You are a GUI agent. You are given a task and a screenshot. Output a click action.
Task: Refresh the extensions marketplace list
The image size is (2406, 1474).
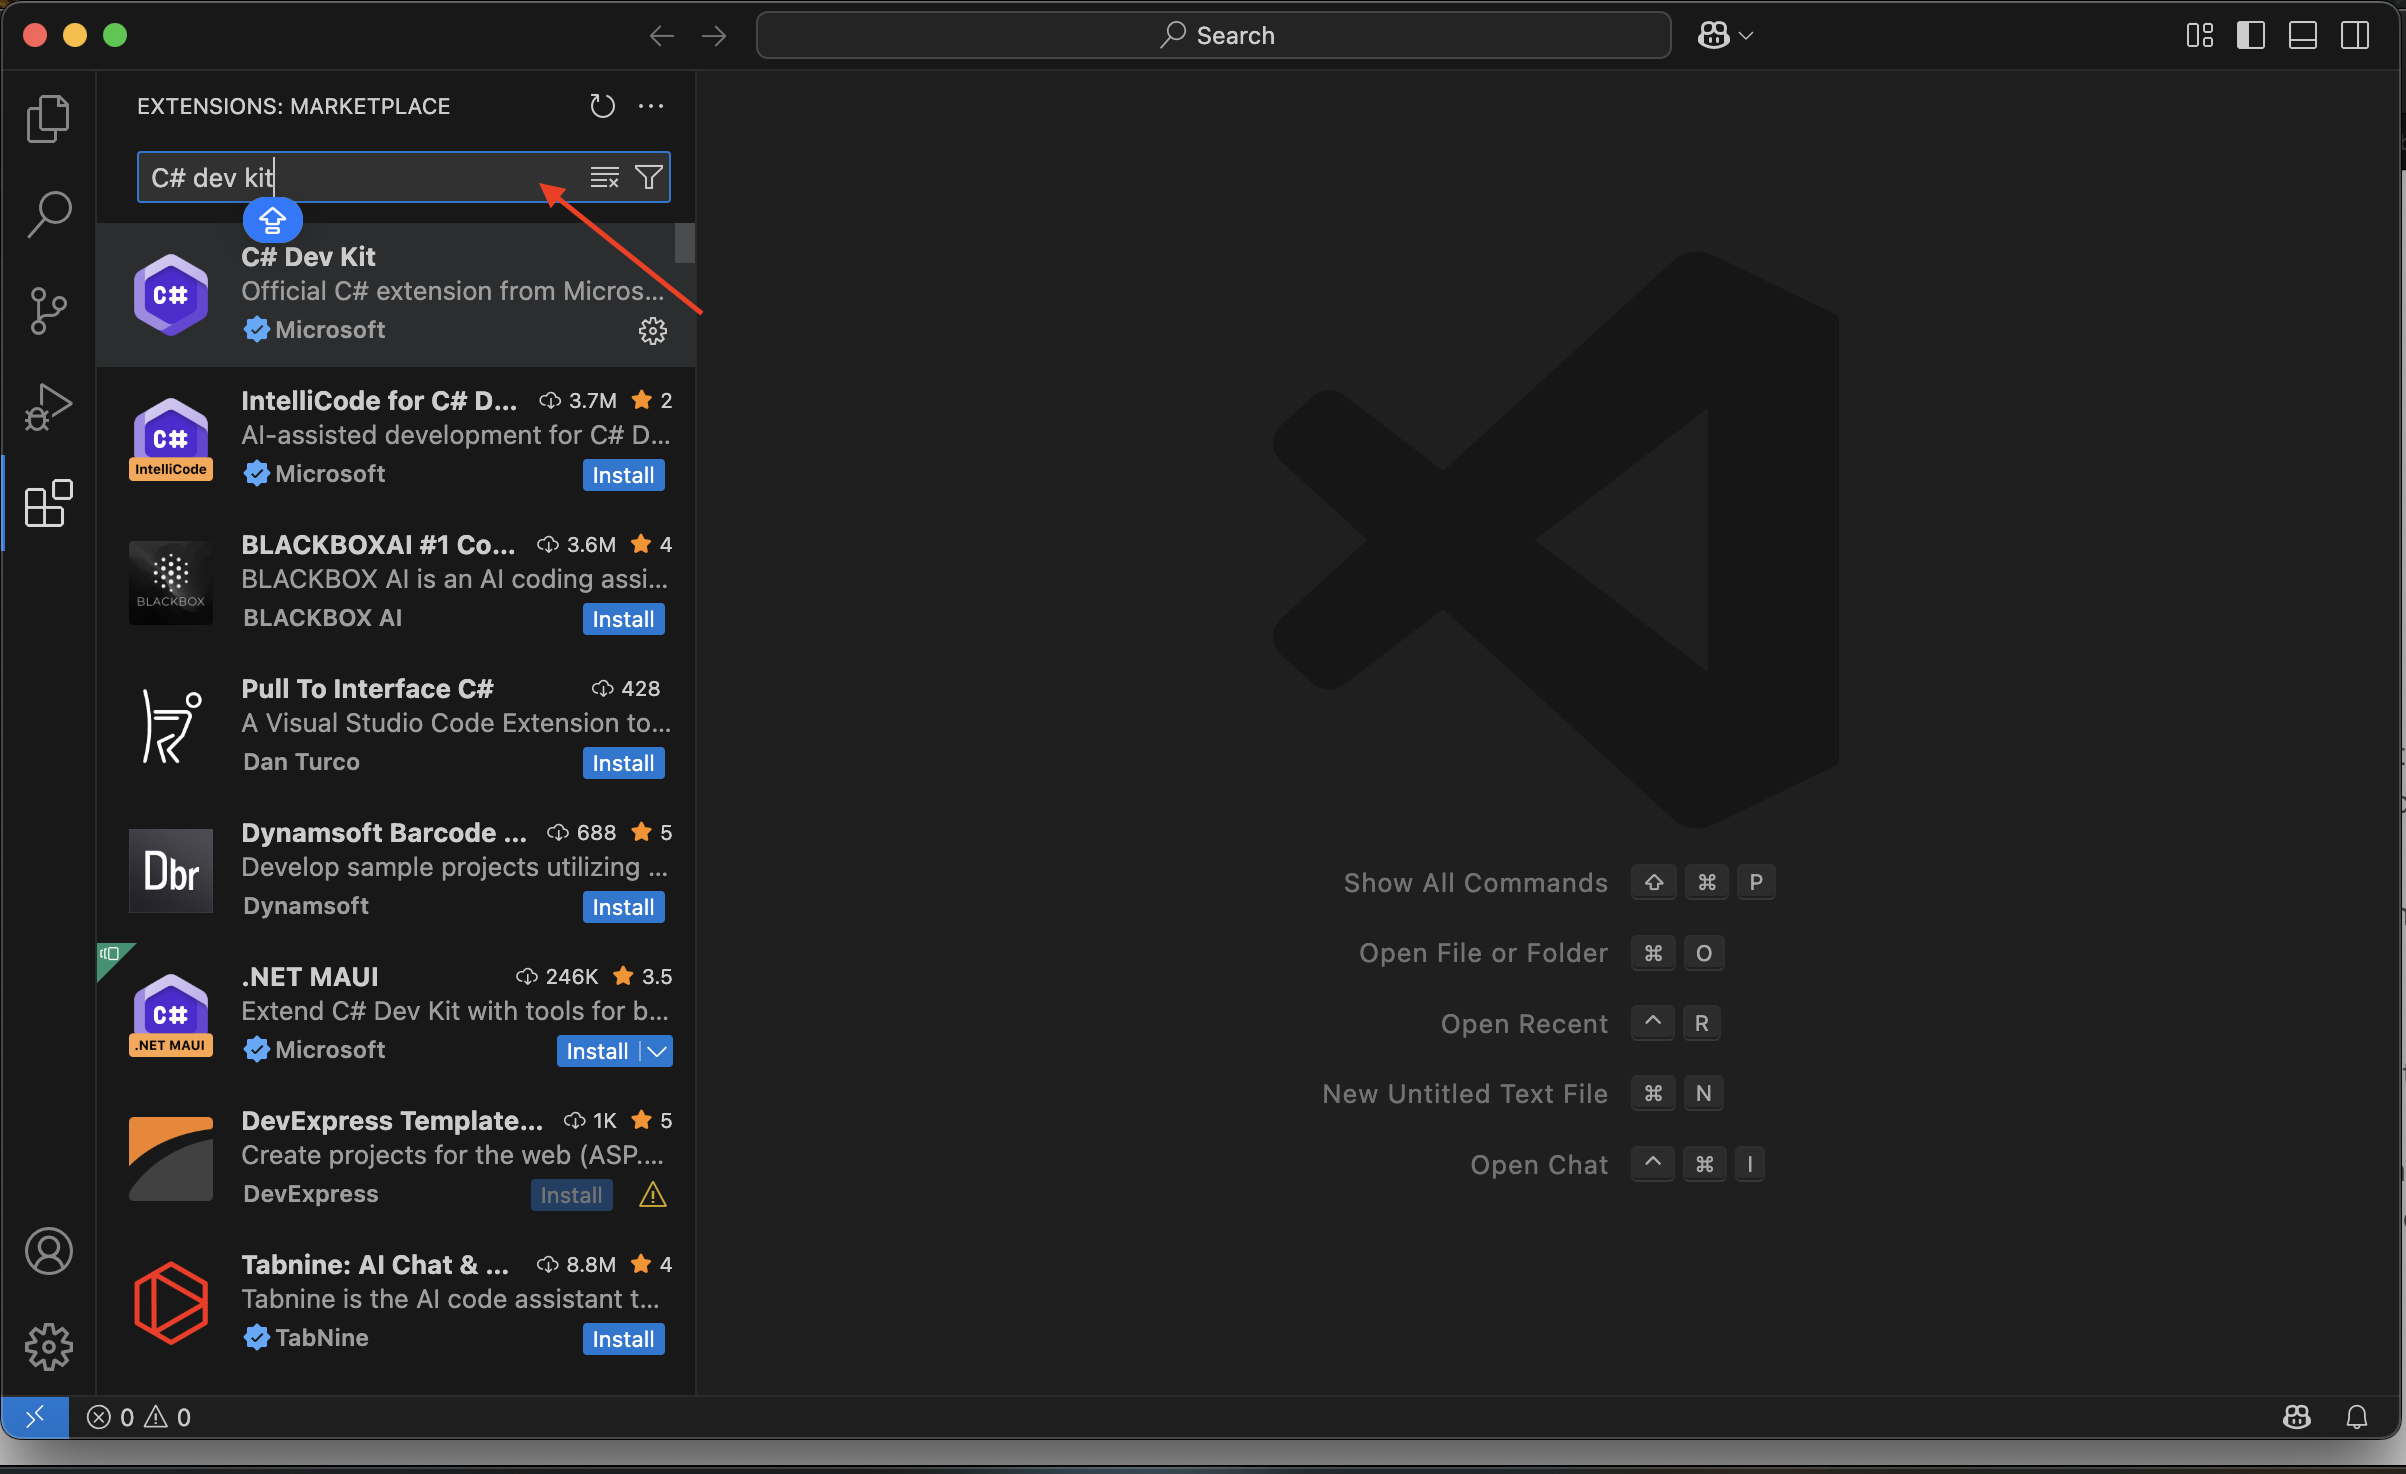[602, 106]
